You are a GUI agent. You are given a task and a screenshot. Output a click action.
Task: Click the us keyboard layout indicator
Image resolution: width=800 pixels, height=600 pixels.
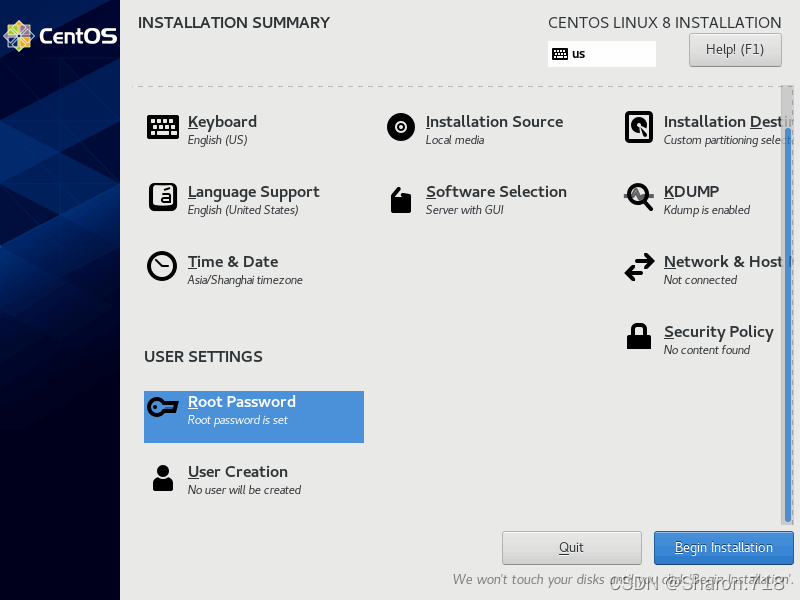[602, 54]
